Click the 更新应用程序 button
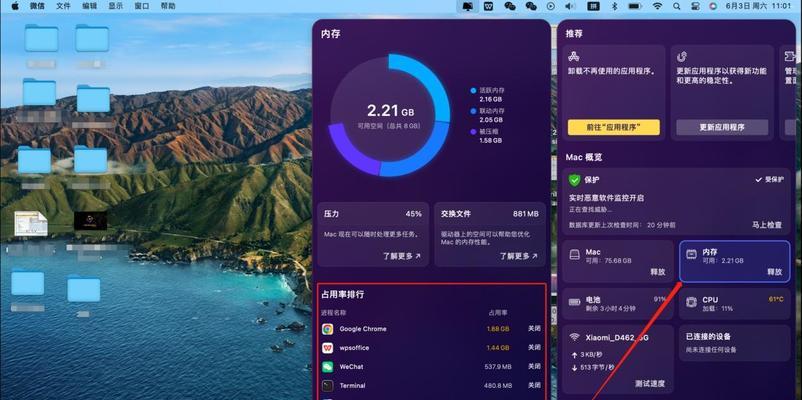The height and width of the screenshot is (400, 802). 722,127
